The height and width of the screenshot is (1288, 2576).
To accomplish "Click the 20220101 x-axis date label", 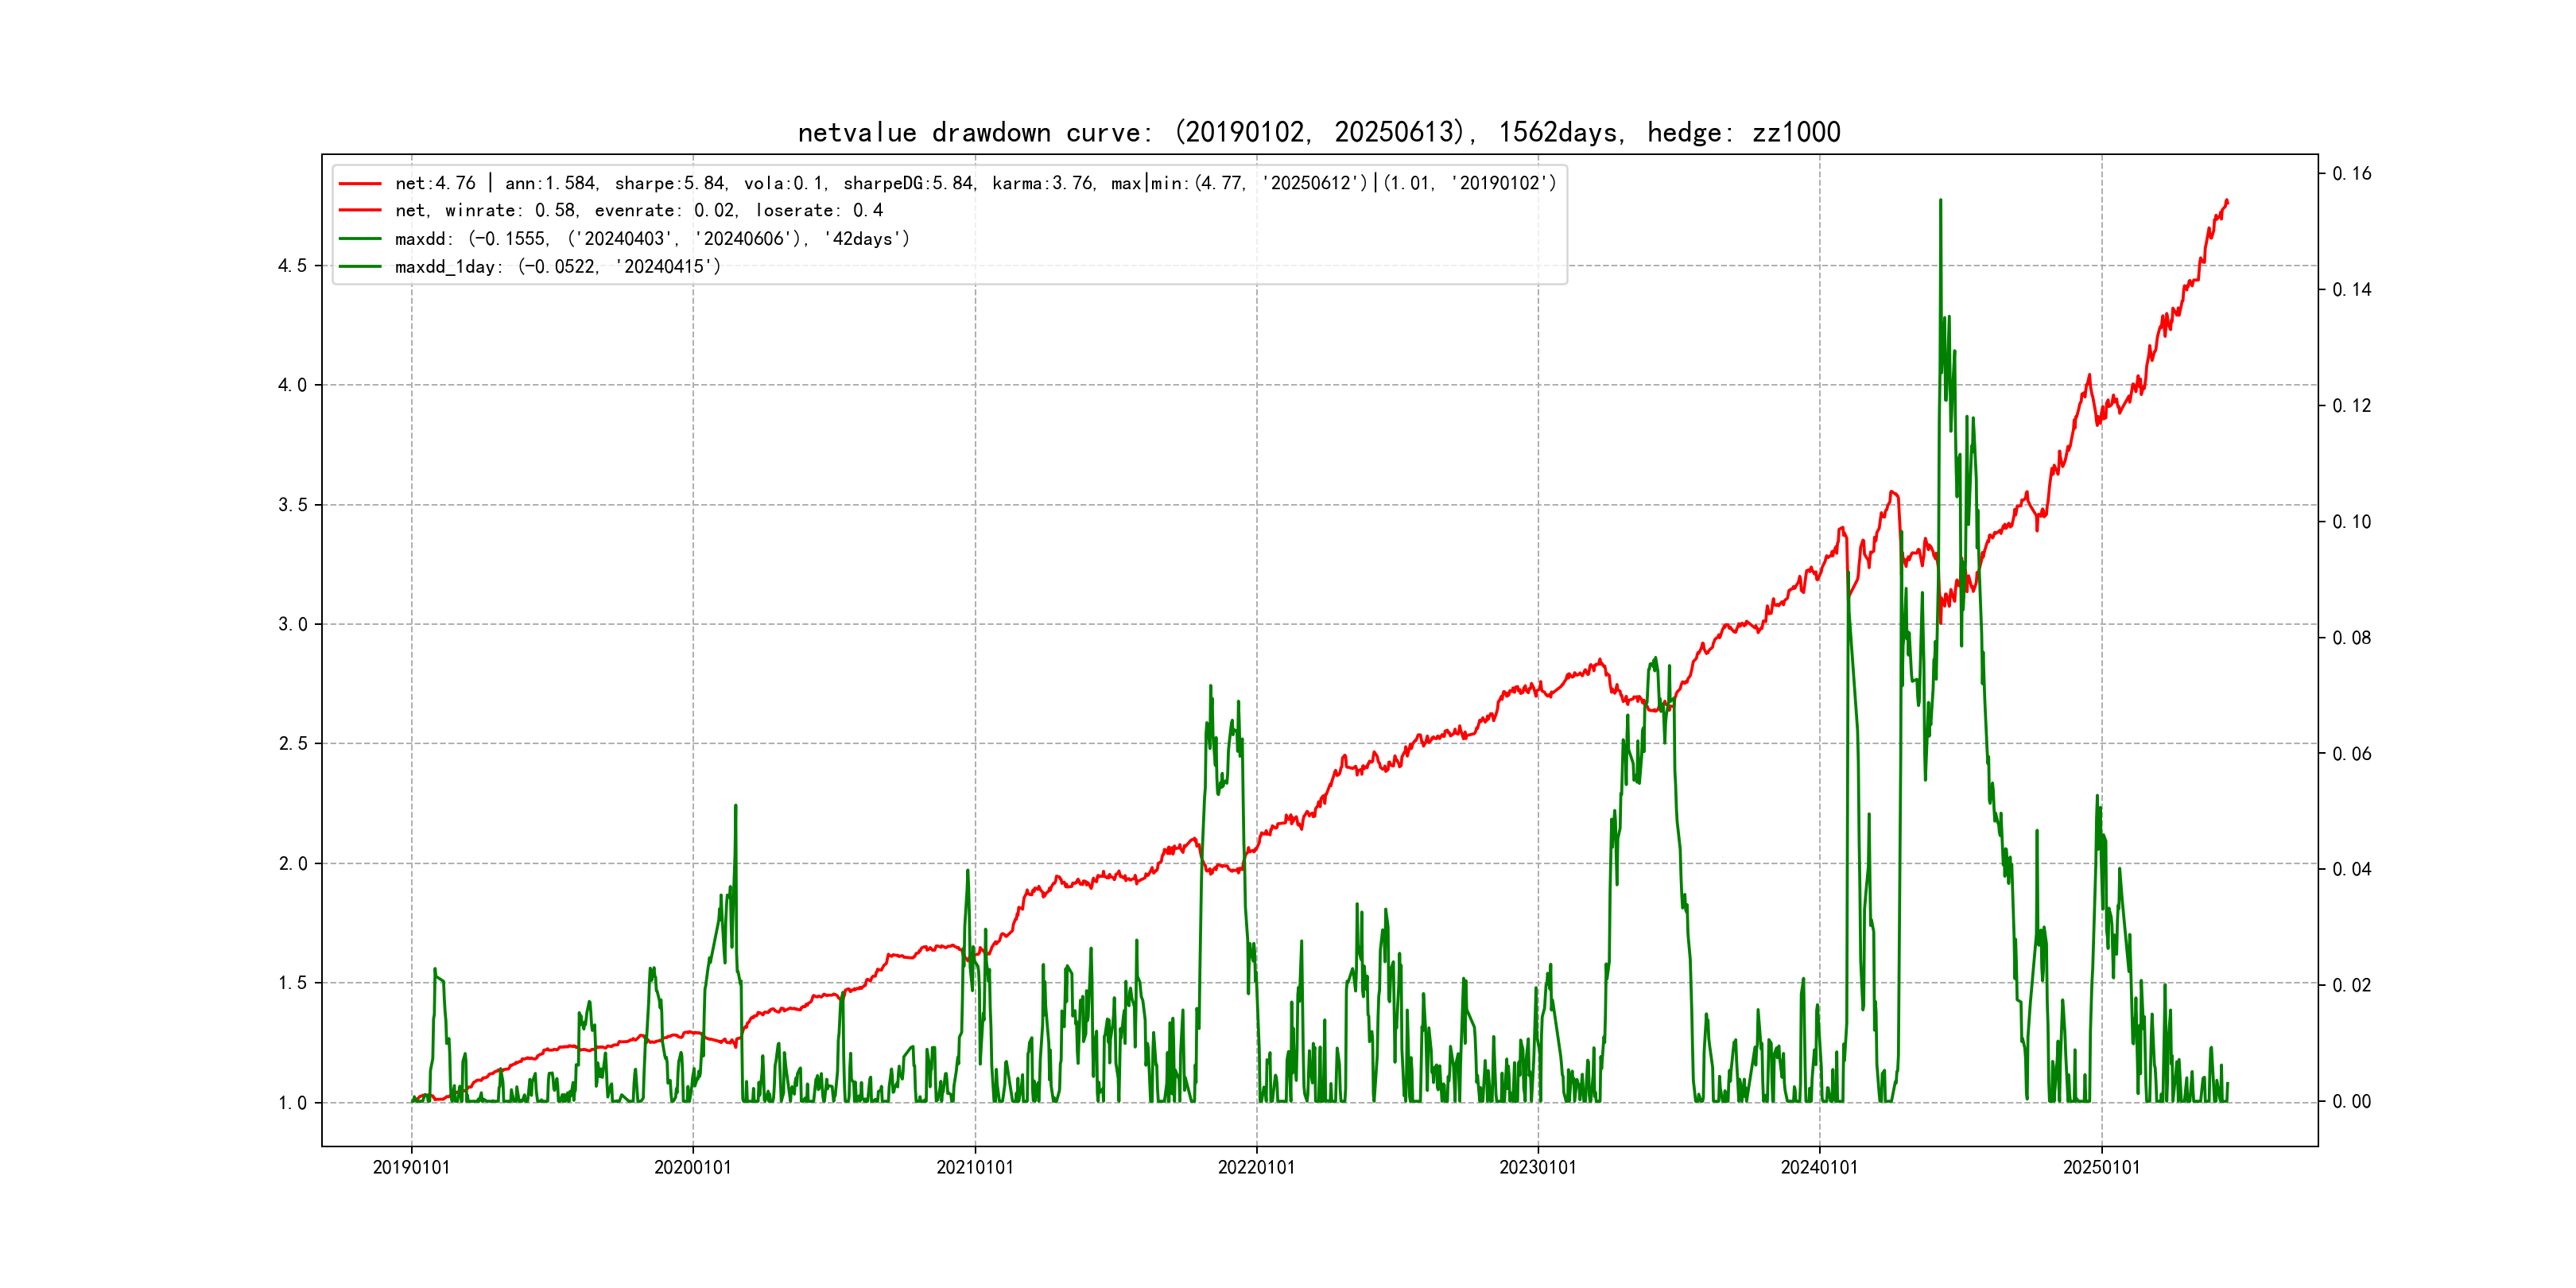I will click(1256, 1167).
